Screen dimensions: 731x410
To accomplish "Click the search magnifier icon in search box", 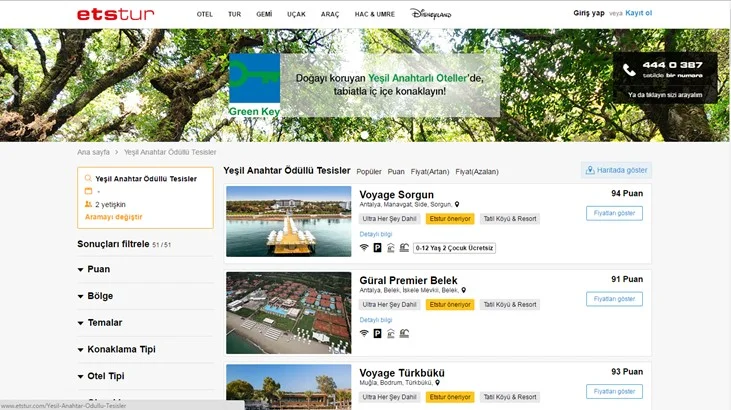I will [88, 178].
